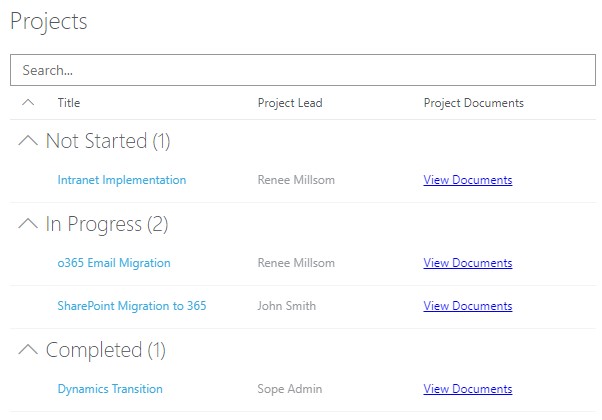Click the collapse-all chevron beside Title header

click(28, 102)
